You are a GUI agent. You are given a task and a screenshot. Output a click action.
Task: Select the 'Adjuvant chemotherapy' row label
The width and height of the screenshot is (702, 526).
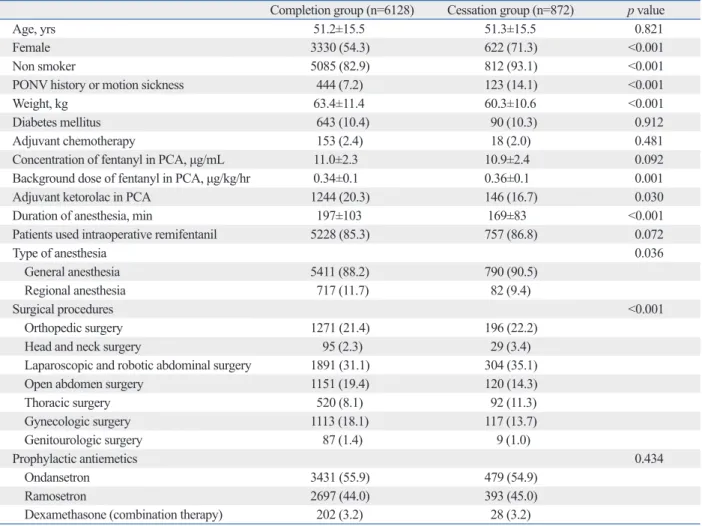click(74, 141)
